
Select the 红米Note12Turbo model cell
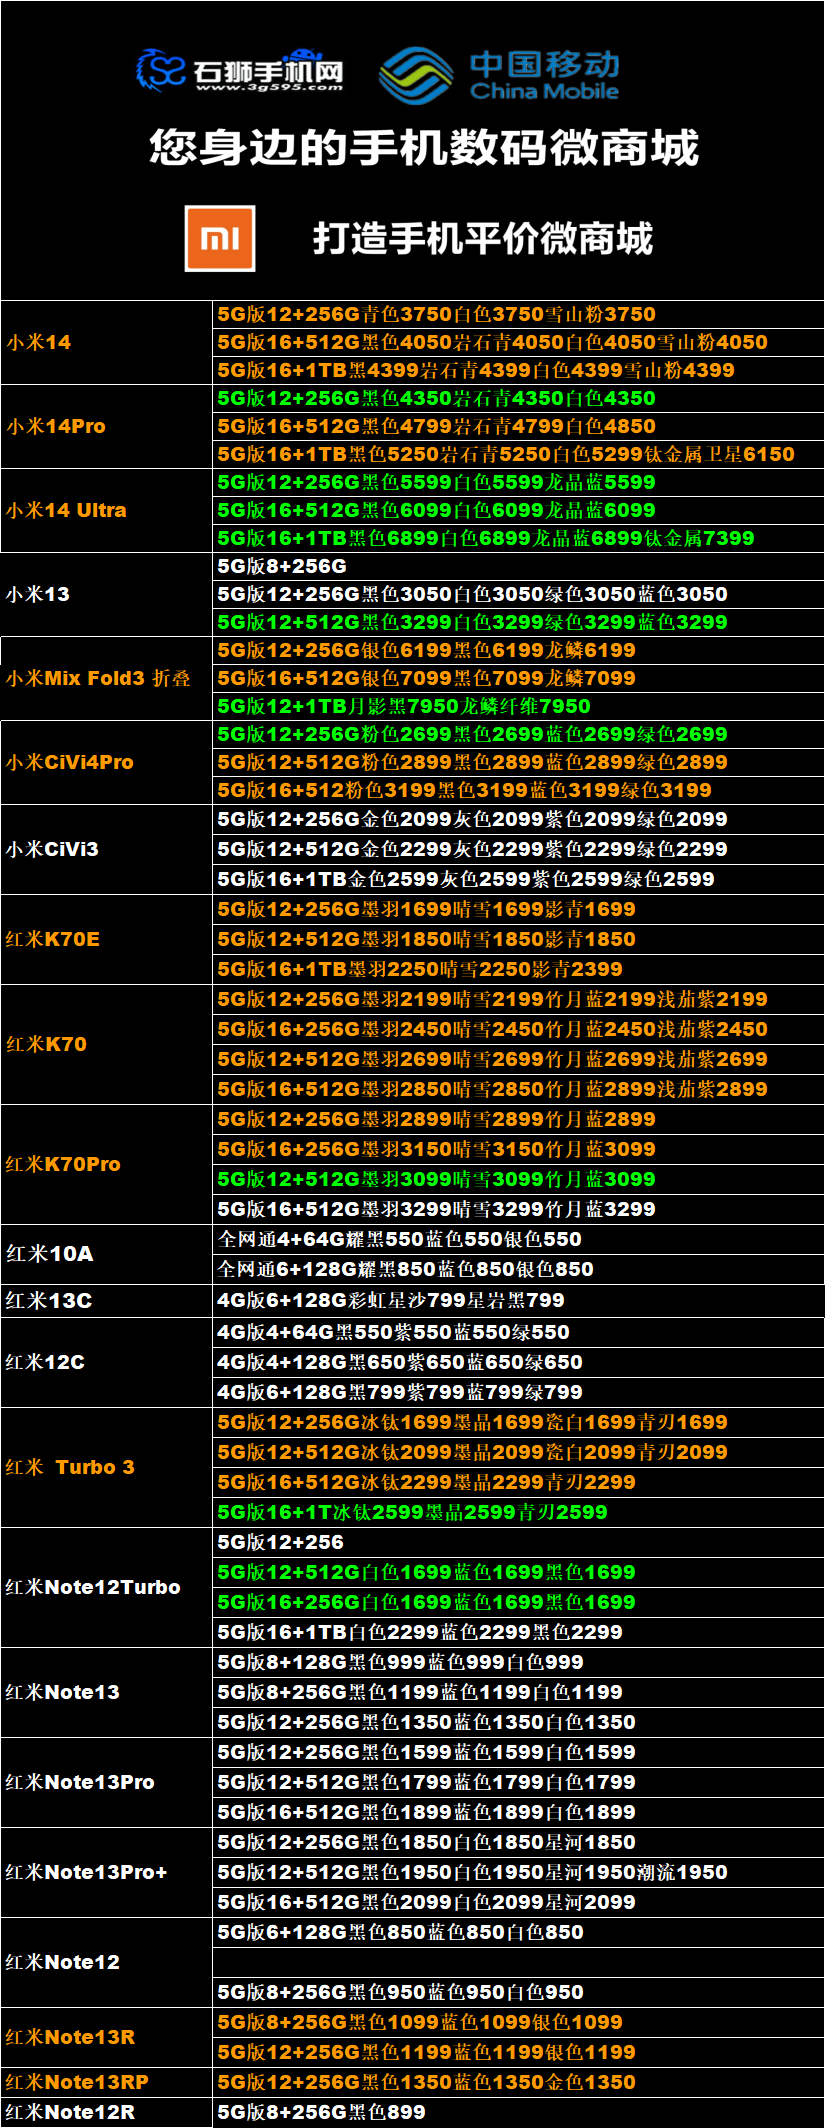93,1587
